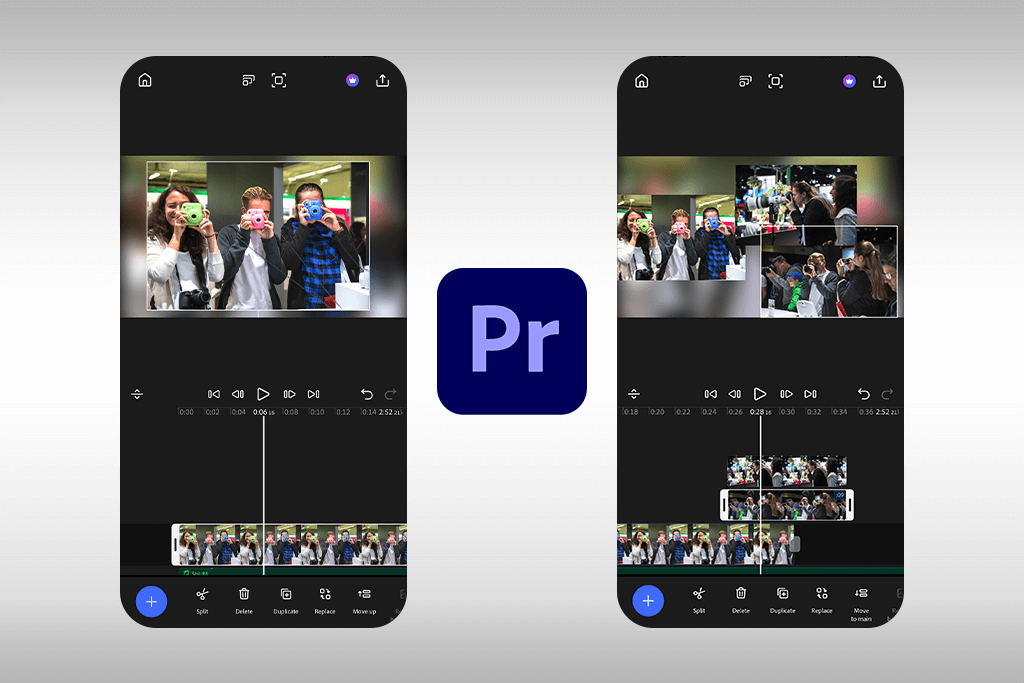Image resolution: width=1024 pixels, height=683 pixels.
Task: Tap left trim handle of clip on left phone
Action: tap(175, 545)
